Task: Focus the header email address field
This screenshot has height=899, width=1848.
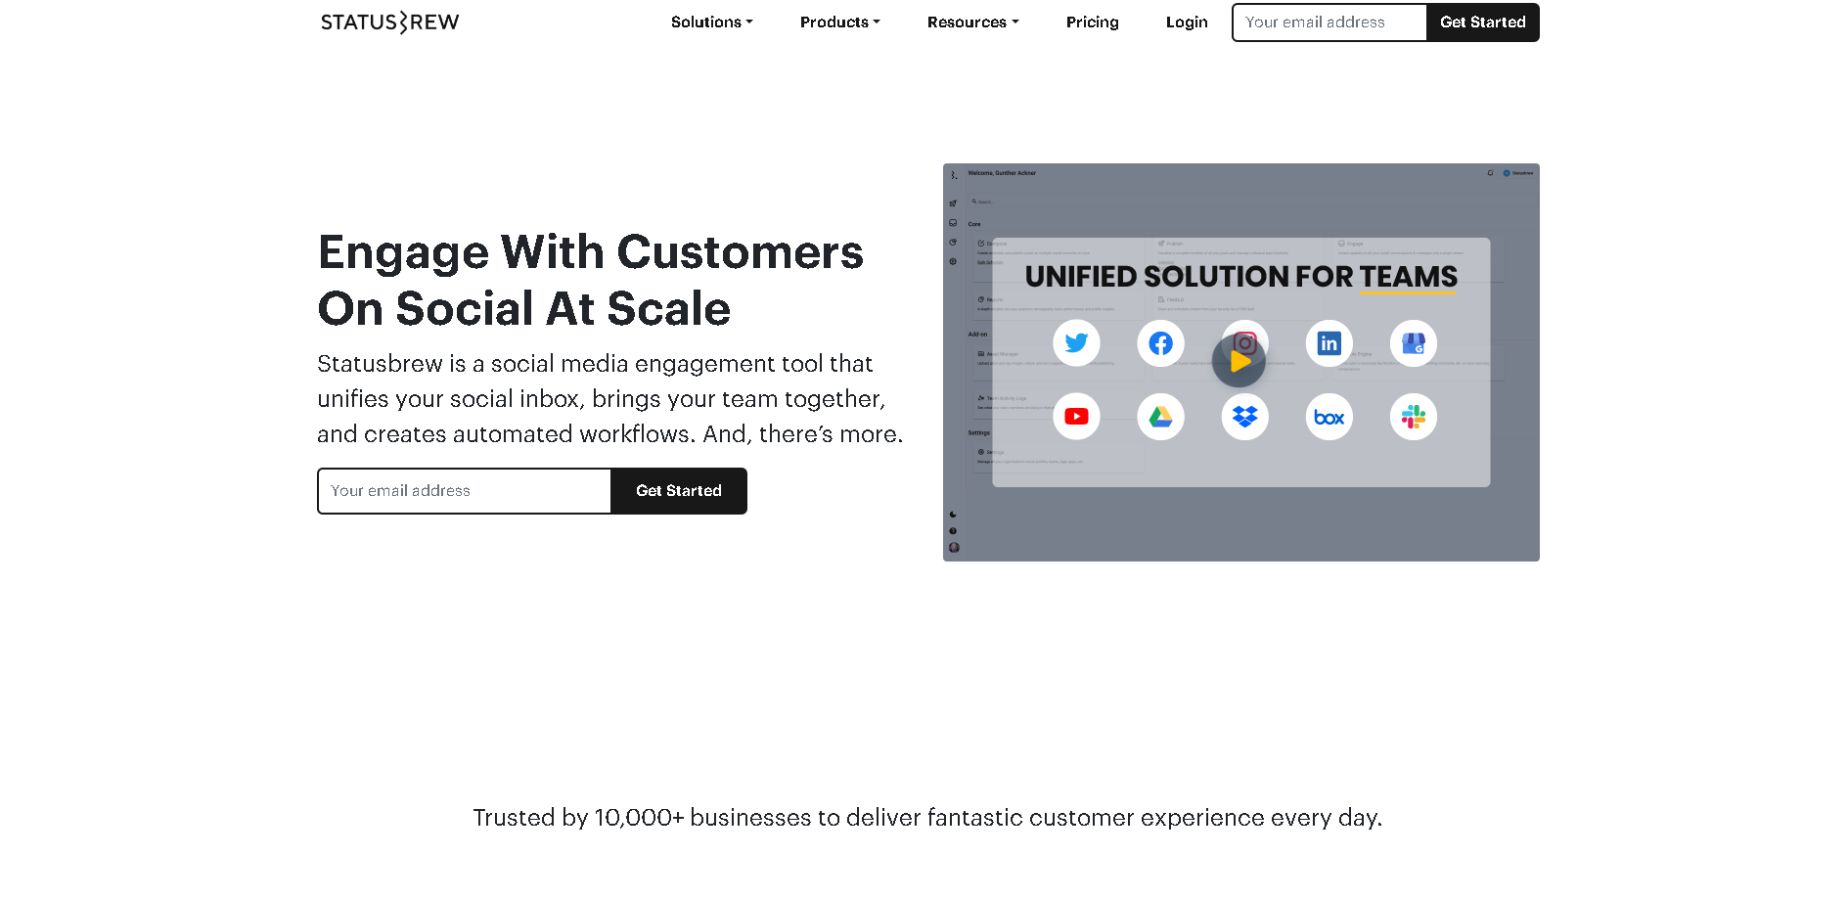Action: 1329,22
